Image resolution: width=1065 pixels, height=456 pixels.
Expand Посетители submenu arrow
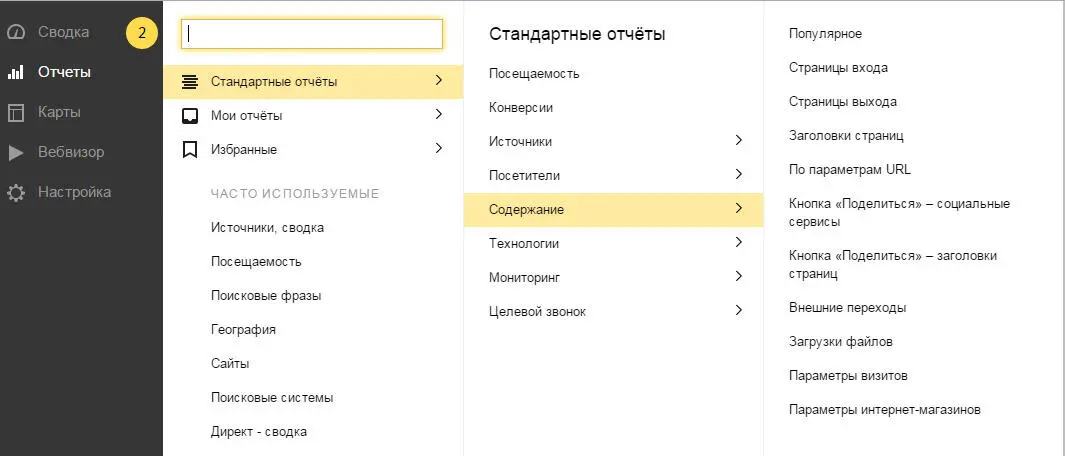tap(739, 174)
